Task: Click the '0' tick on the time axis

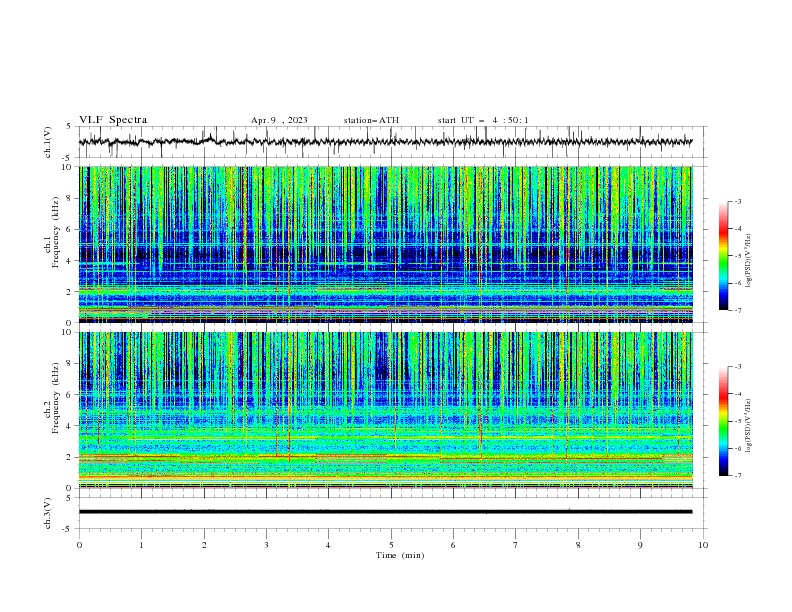Action: tap(79, 545)
